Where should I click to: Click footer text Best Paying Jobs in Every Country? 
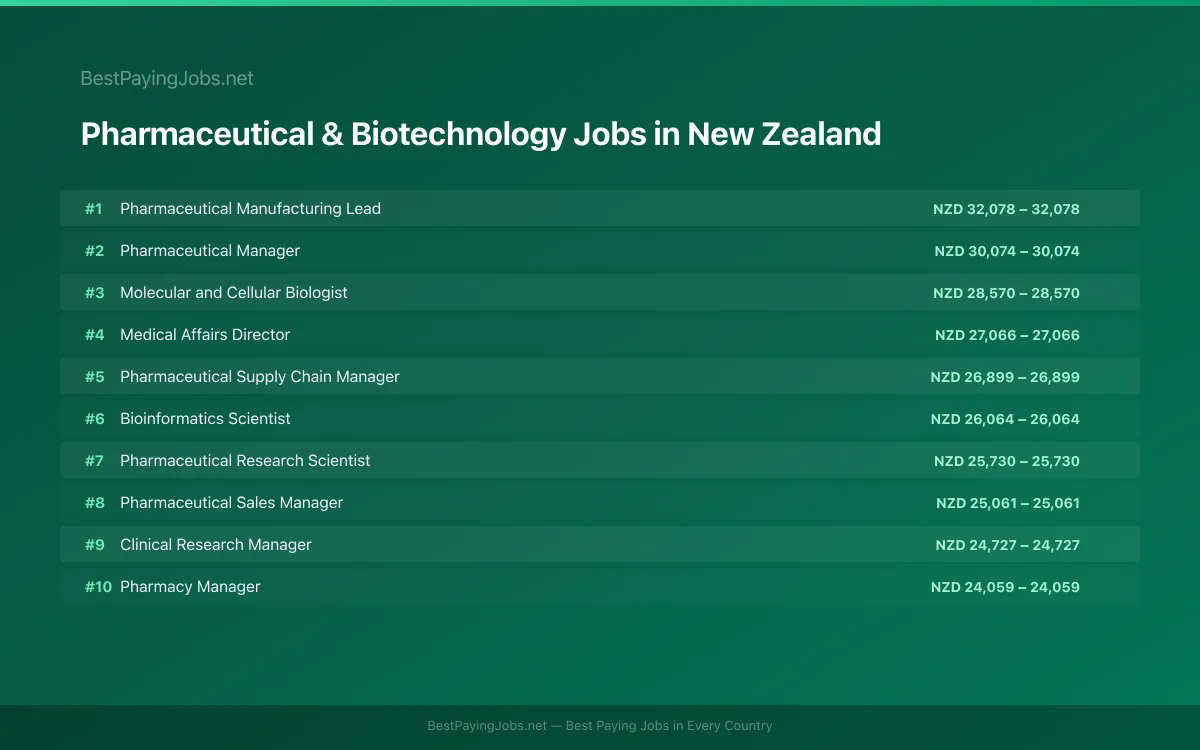point(669,726)
